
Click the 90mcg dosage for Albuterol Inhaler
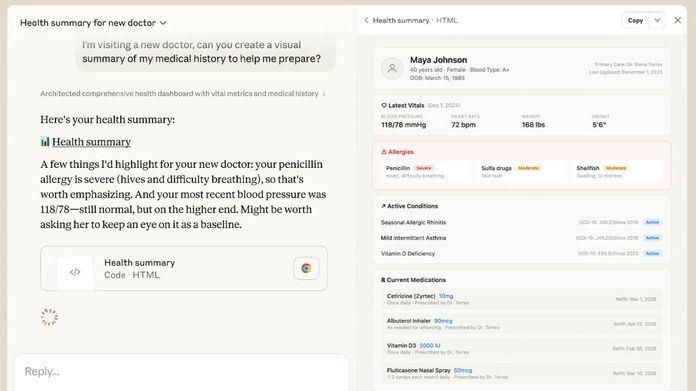tap(443, 321)
